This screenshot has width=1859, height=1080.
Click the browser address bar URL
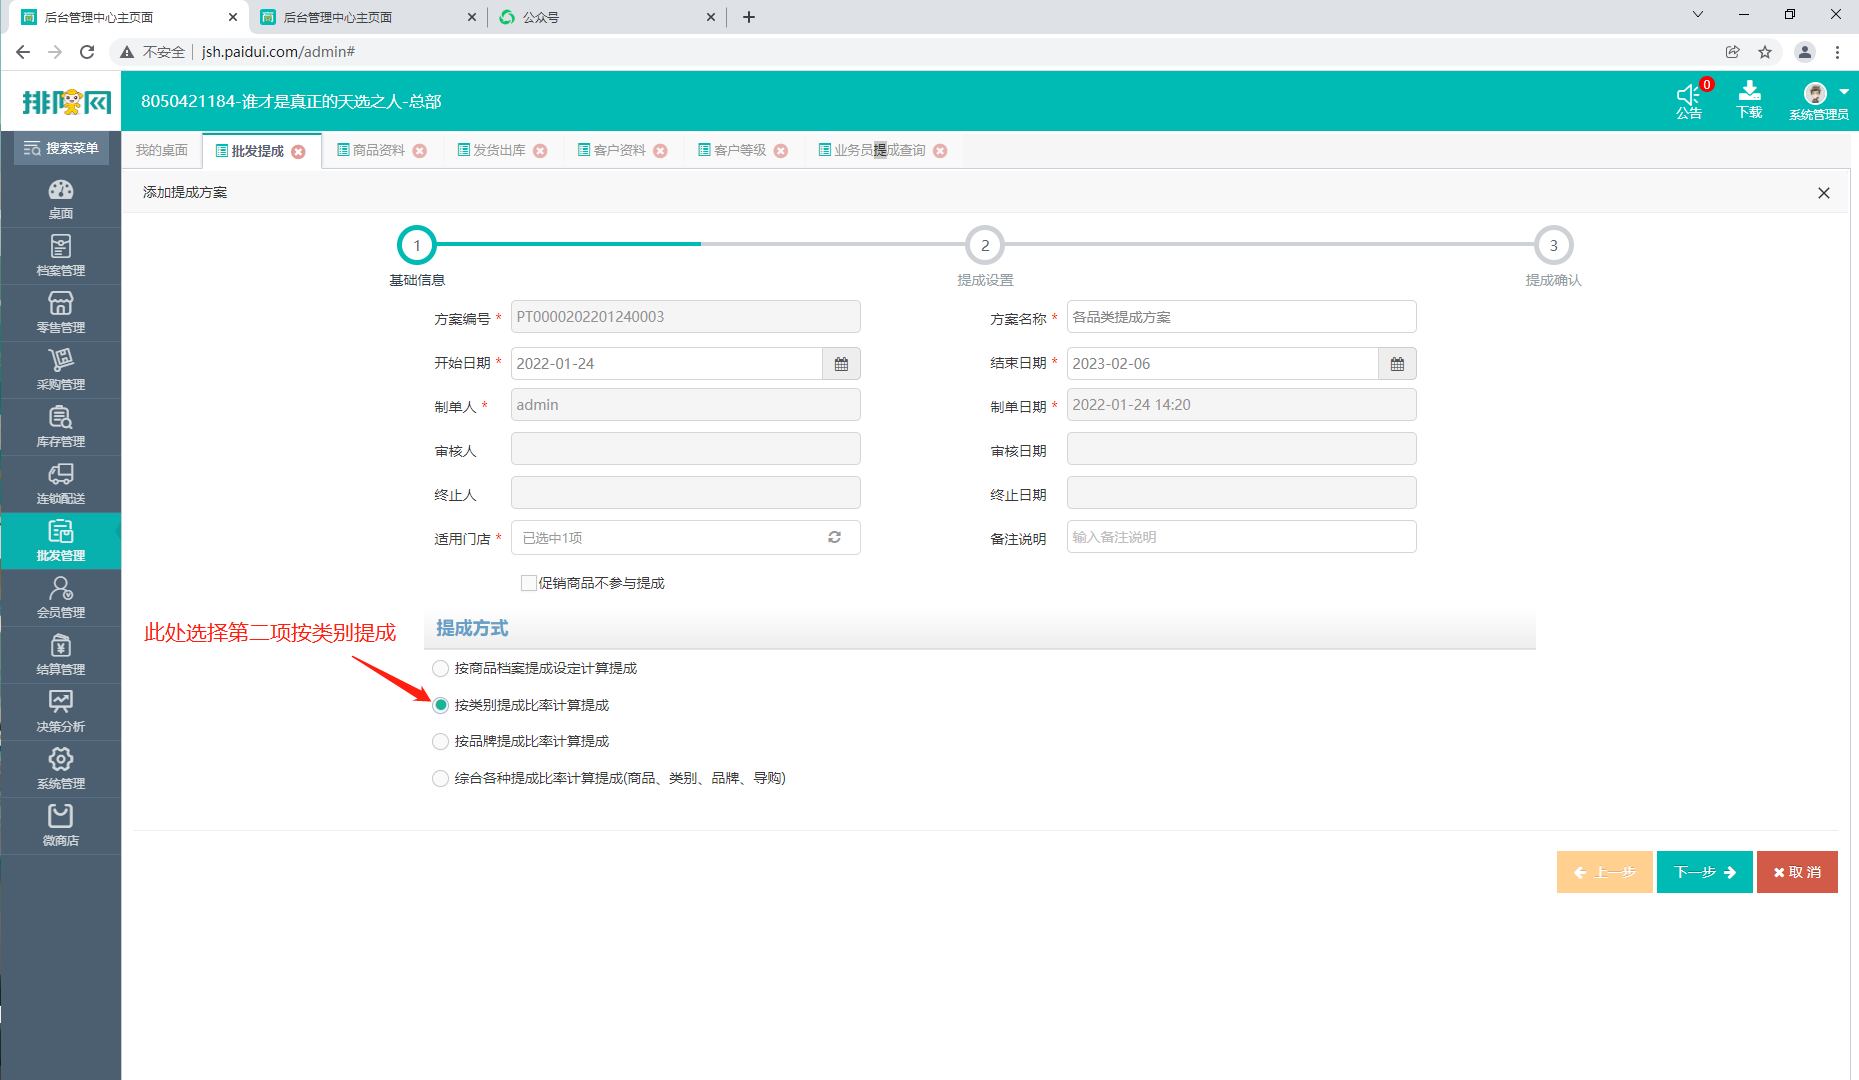pyautogui.click(x=278, y=52)
